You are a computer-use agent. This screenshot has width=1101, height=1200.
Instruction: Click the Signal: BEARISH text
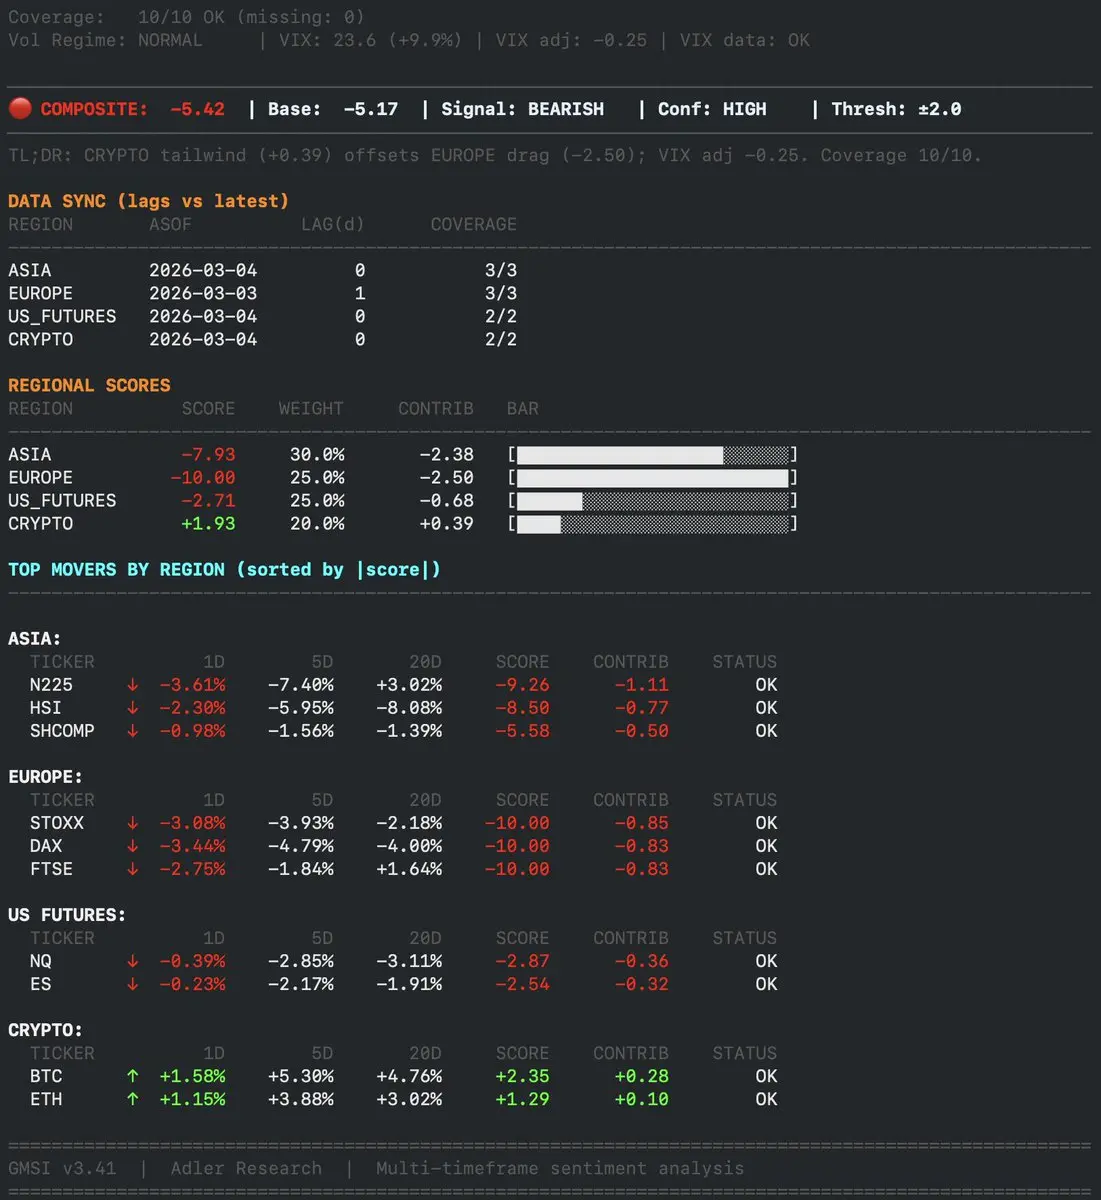point(522,109)
